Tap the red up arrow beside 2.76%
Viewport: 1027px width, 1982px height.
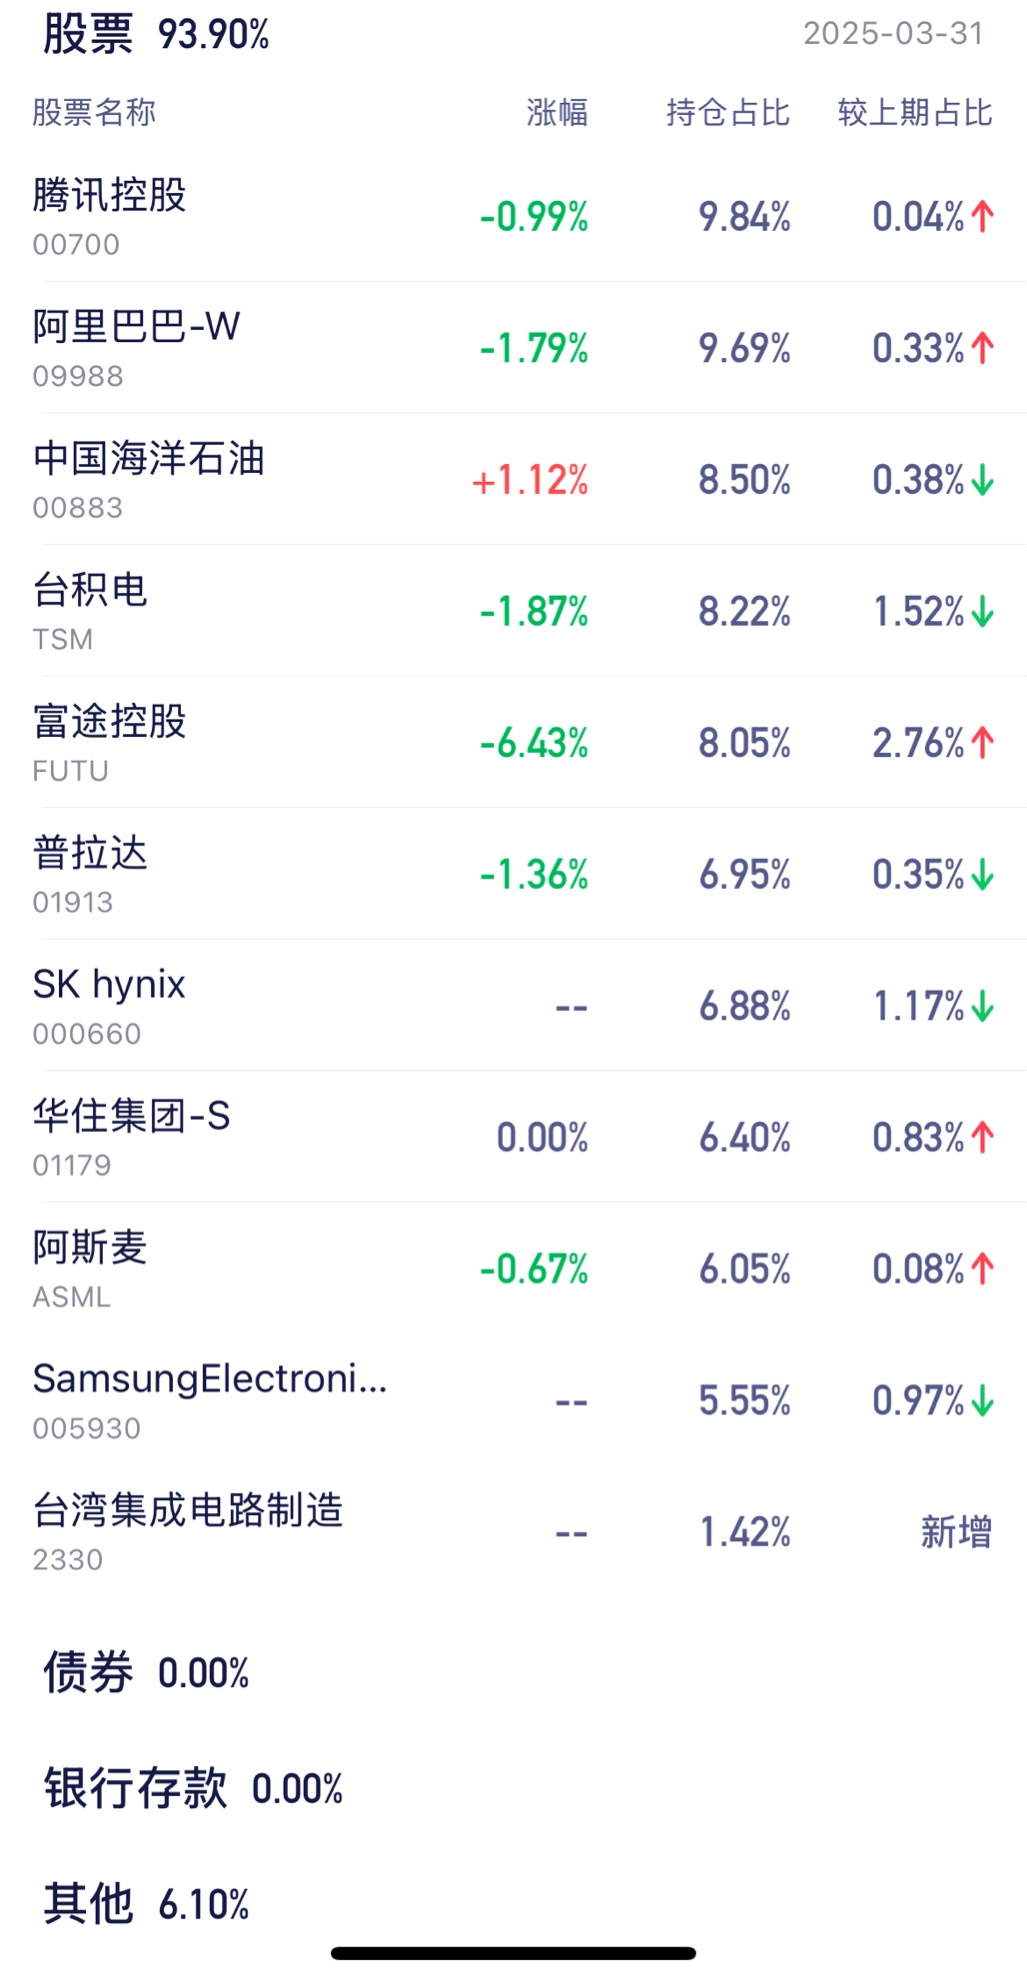pos(983,742)
